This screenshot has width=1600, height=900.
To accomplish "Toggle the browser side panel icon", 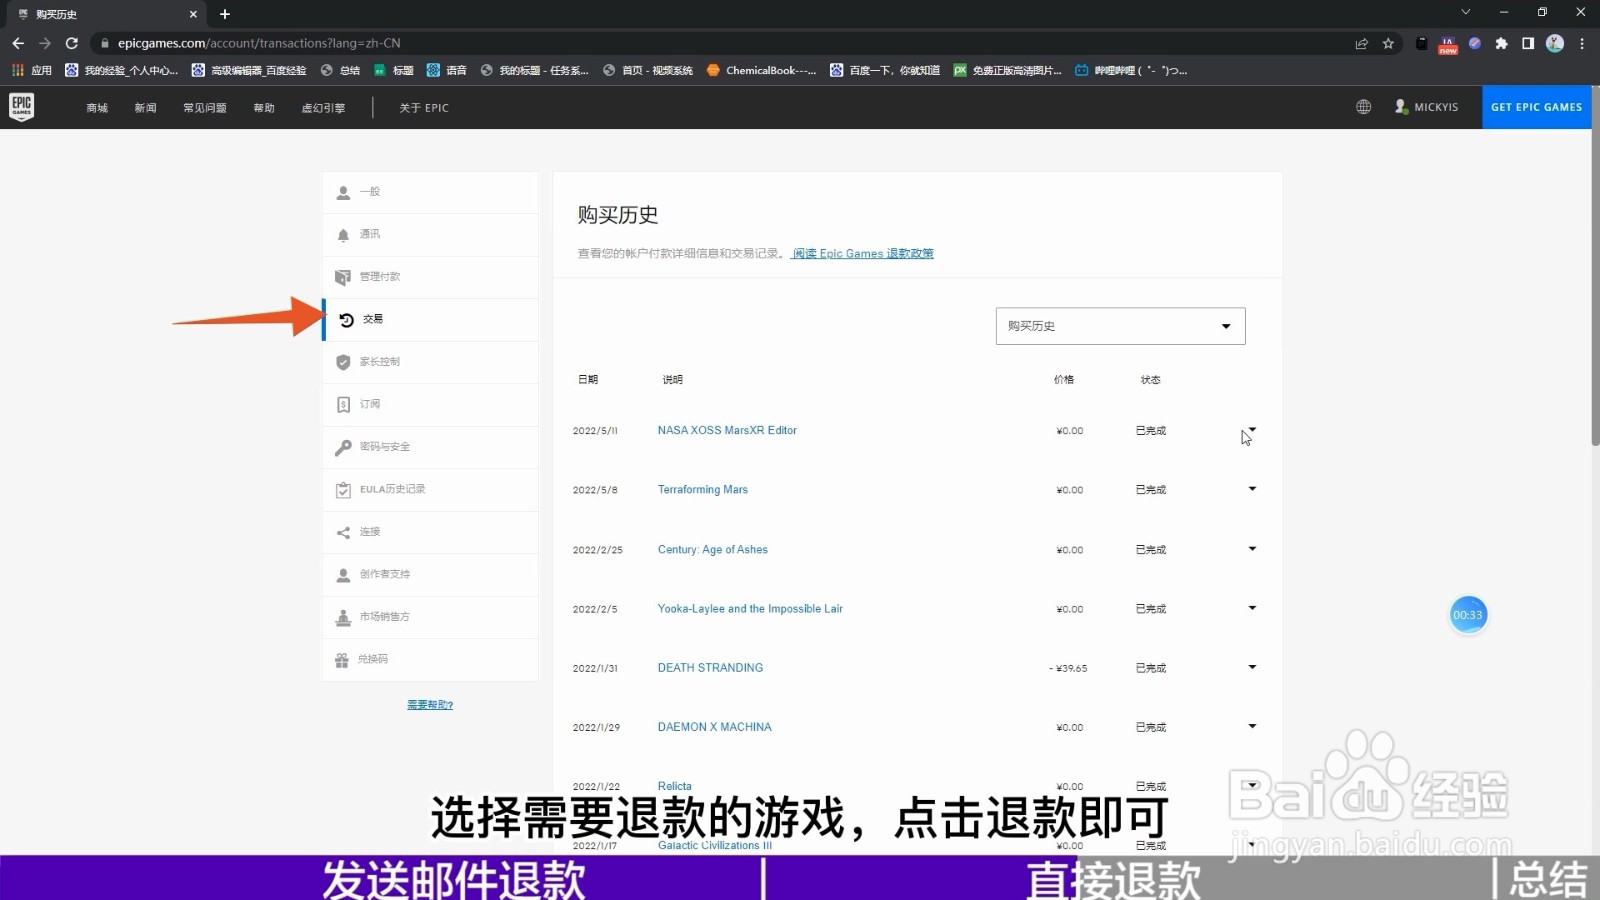I will pos(1528,43).
